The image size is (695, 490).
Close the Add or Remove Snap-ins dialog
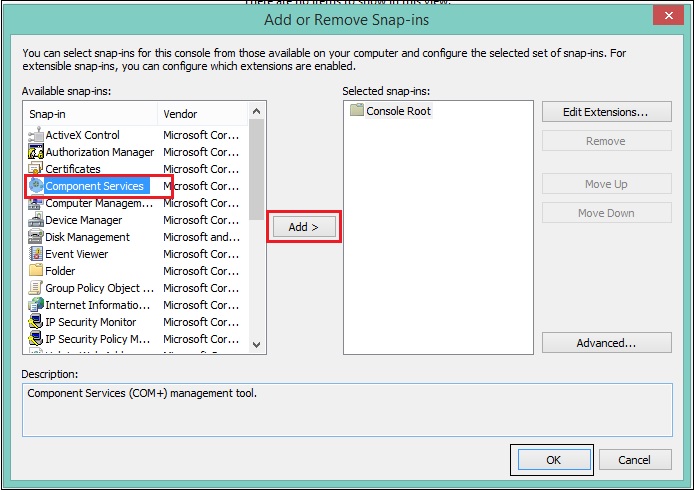pos(668,16)
